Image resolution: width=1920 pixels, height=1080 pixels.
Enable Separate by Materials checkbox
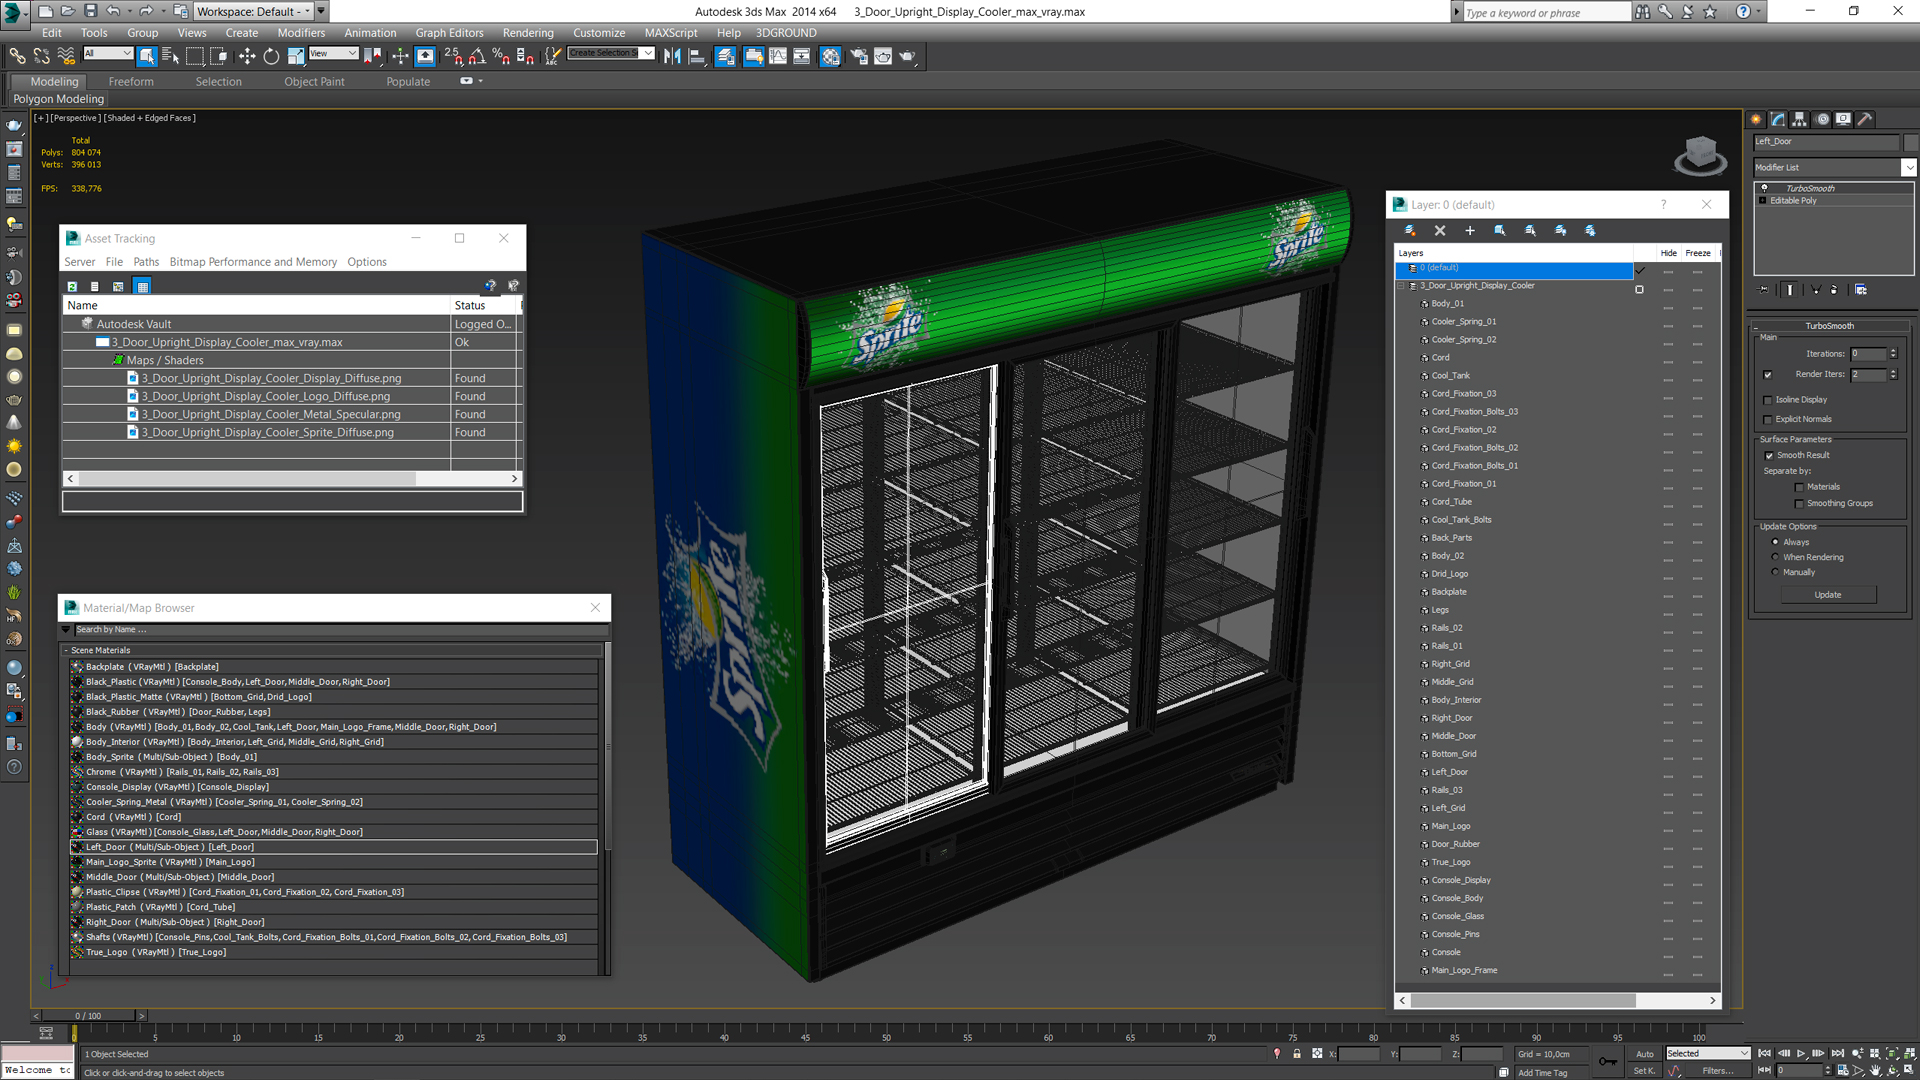(1799, 487)
